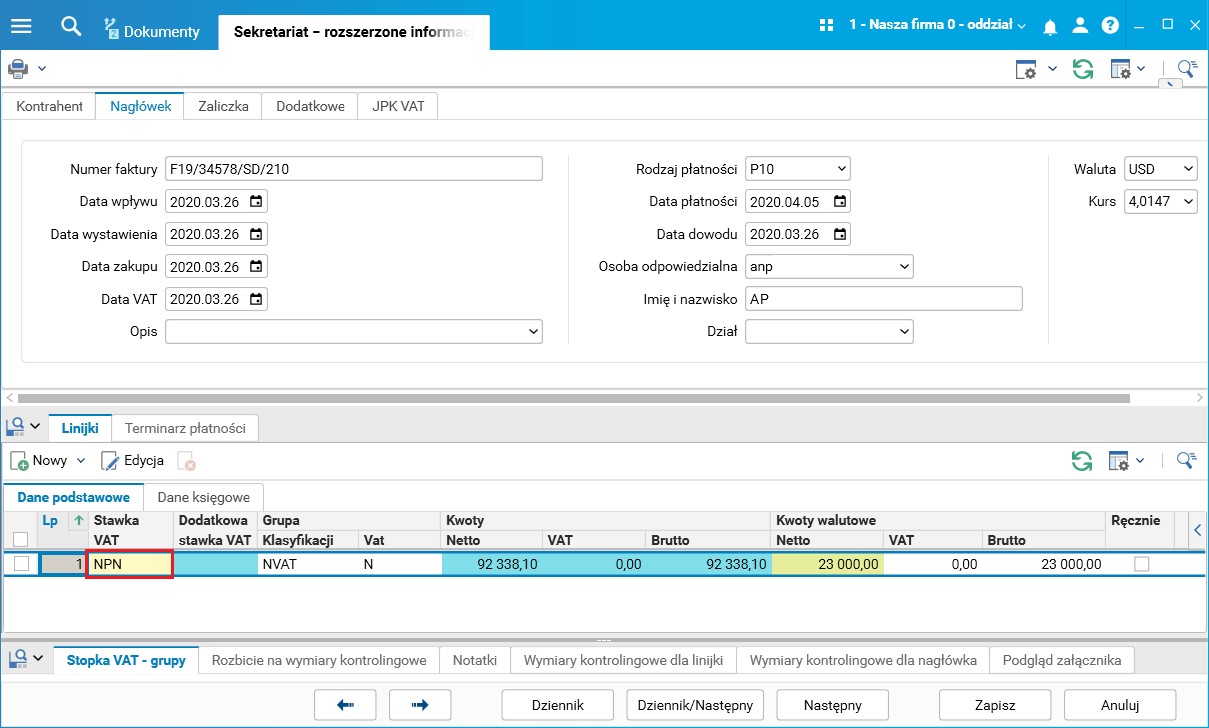This screenshot has height=728, width=1209.
Task: Tick the checkbox in row 1
Action: coord(21,564)
